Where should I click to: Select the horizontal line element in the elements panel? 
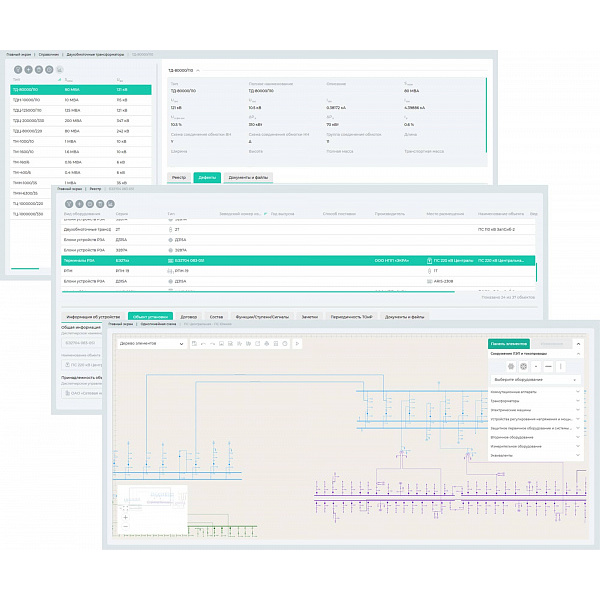click(x=548, y=367)
